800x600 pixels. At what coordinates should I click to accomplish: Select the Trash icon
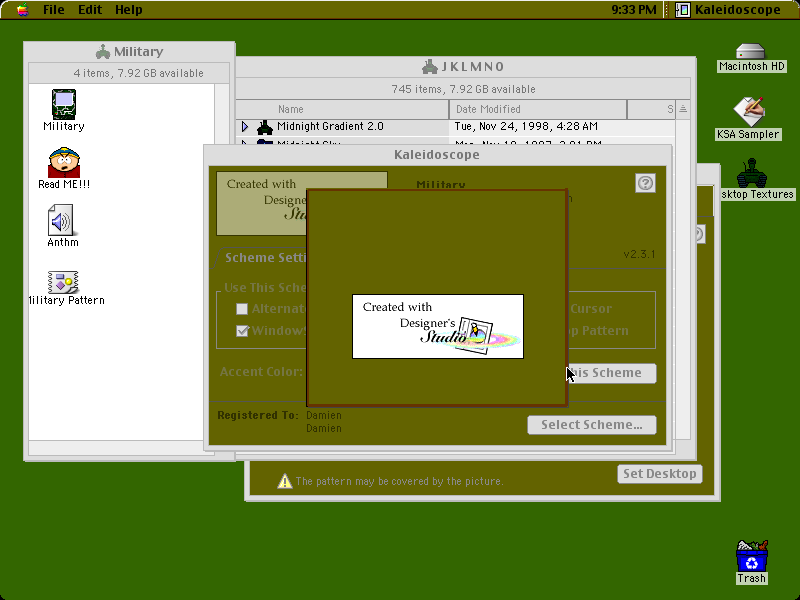[752, 556]
